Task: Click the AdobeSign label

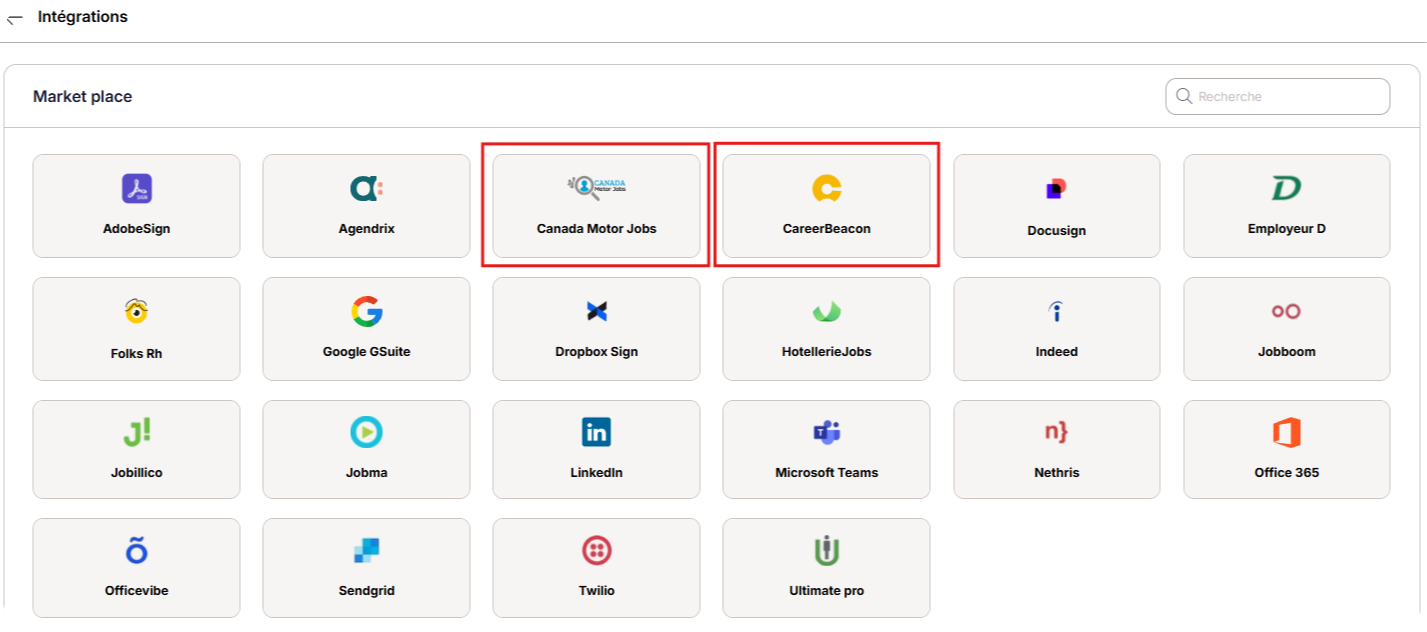Action: pos(137,229)
